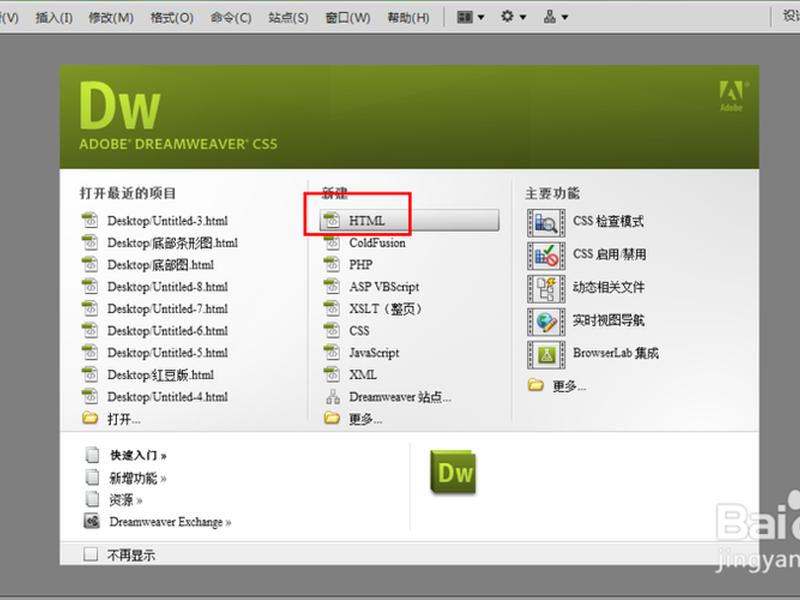Image resolution: width=800 pixels, height=600 pixels.
Task: Open the BrowserLab 集成 text link
Action: tap(616, 353)
